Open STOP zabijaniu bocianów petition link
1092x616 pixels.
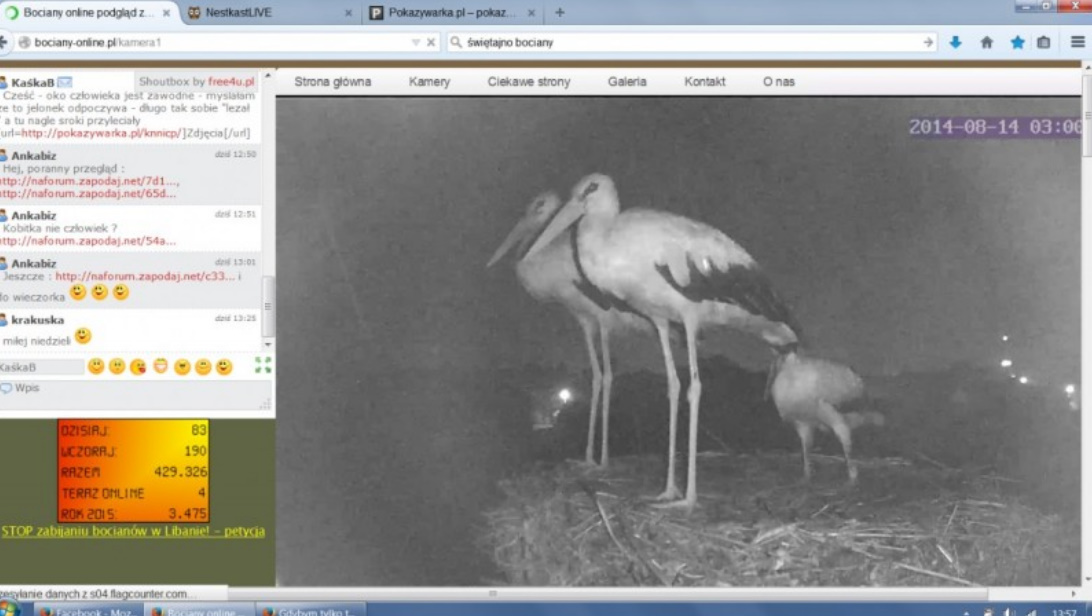133,532
